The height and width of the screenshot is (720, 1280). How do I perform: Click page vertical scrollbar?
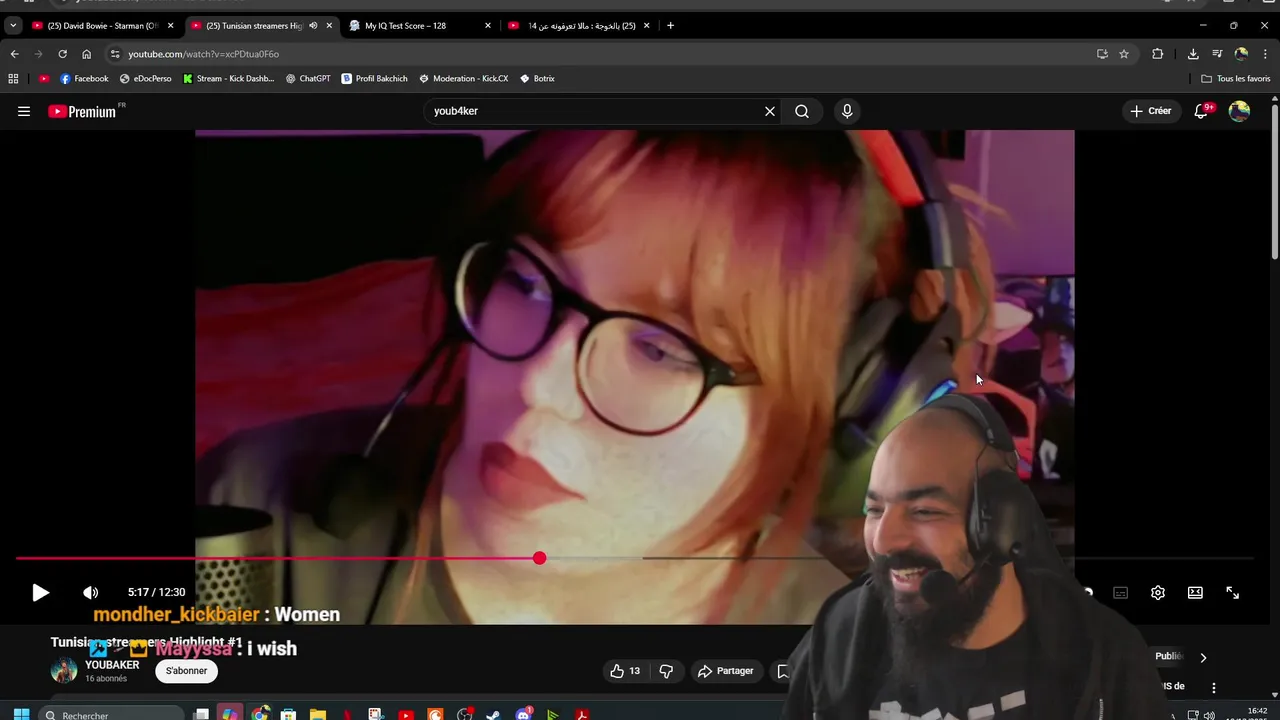(x=1275, y=180)
